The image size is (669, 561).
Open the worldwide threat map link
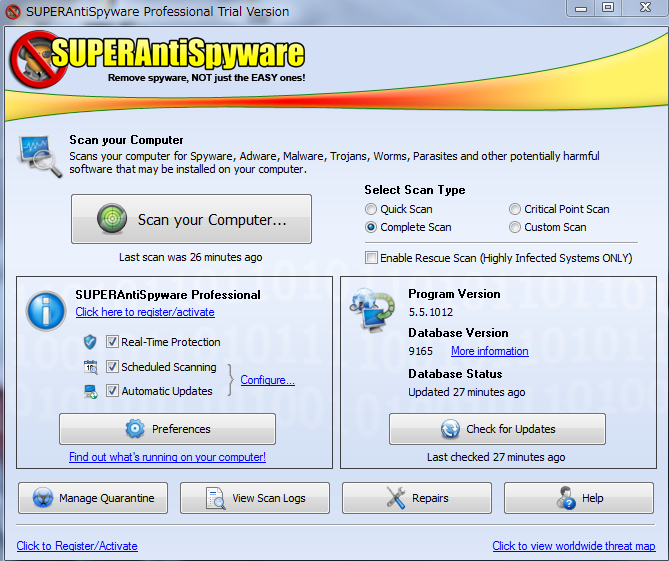[573, 546]
